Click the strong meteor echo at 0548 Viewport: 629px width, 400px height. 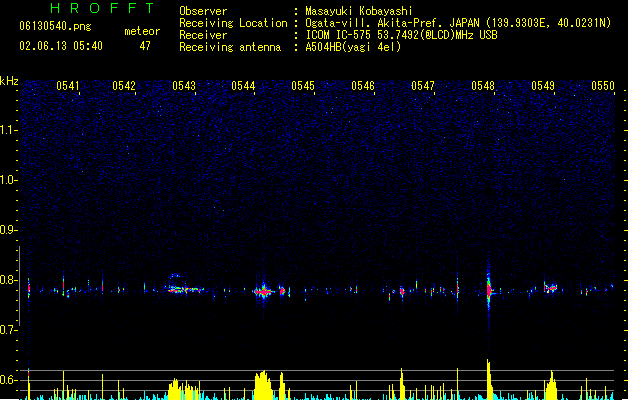pos(489,289)
